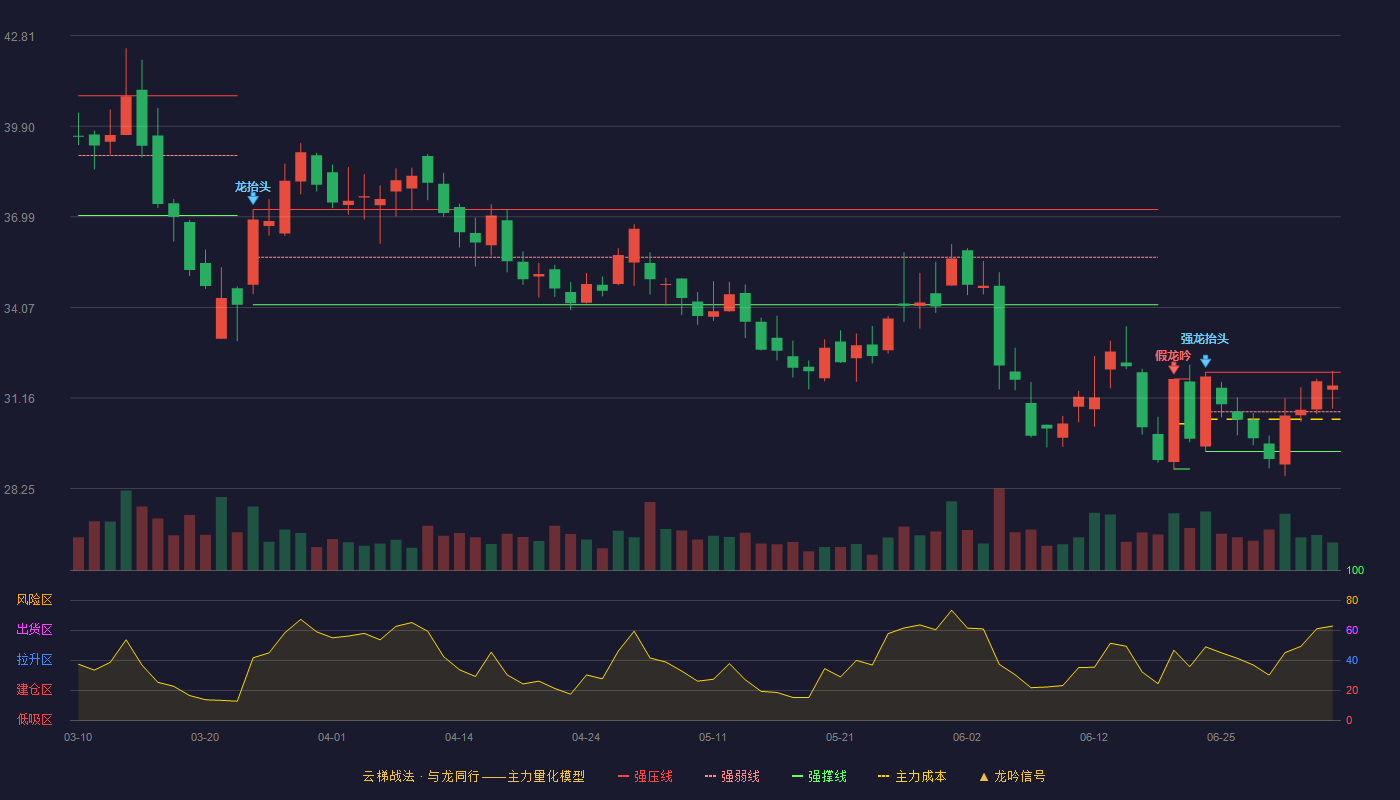Click the 31.16 price axis label
1400x800 pixels.
pos(19,399)
